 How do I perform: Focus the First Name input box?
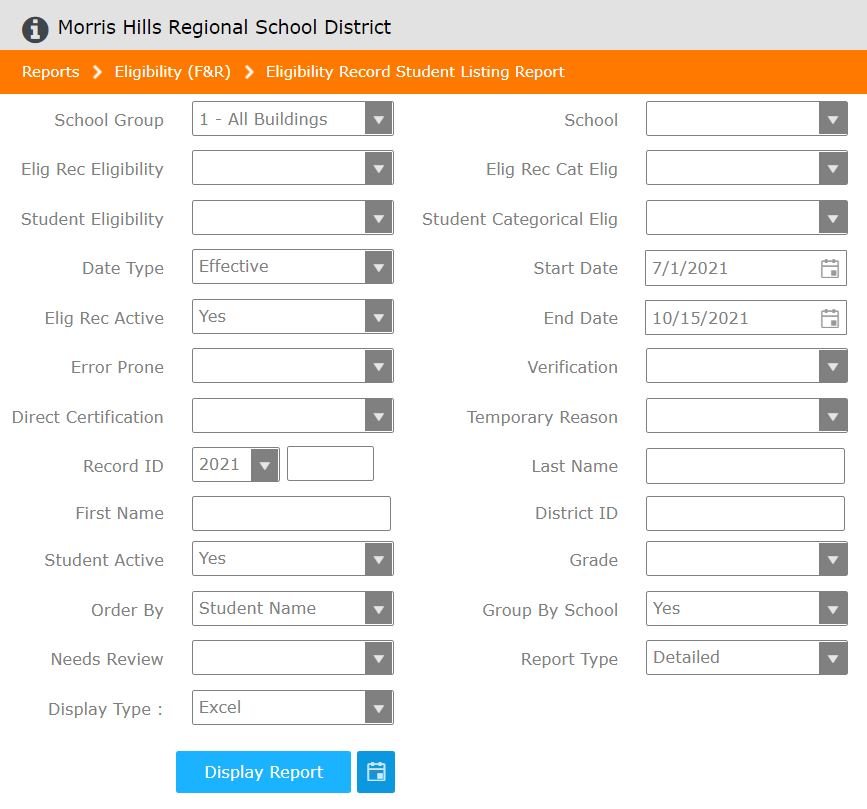pos(291,514)
